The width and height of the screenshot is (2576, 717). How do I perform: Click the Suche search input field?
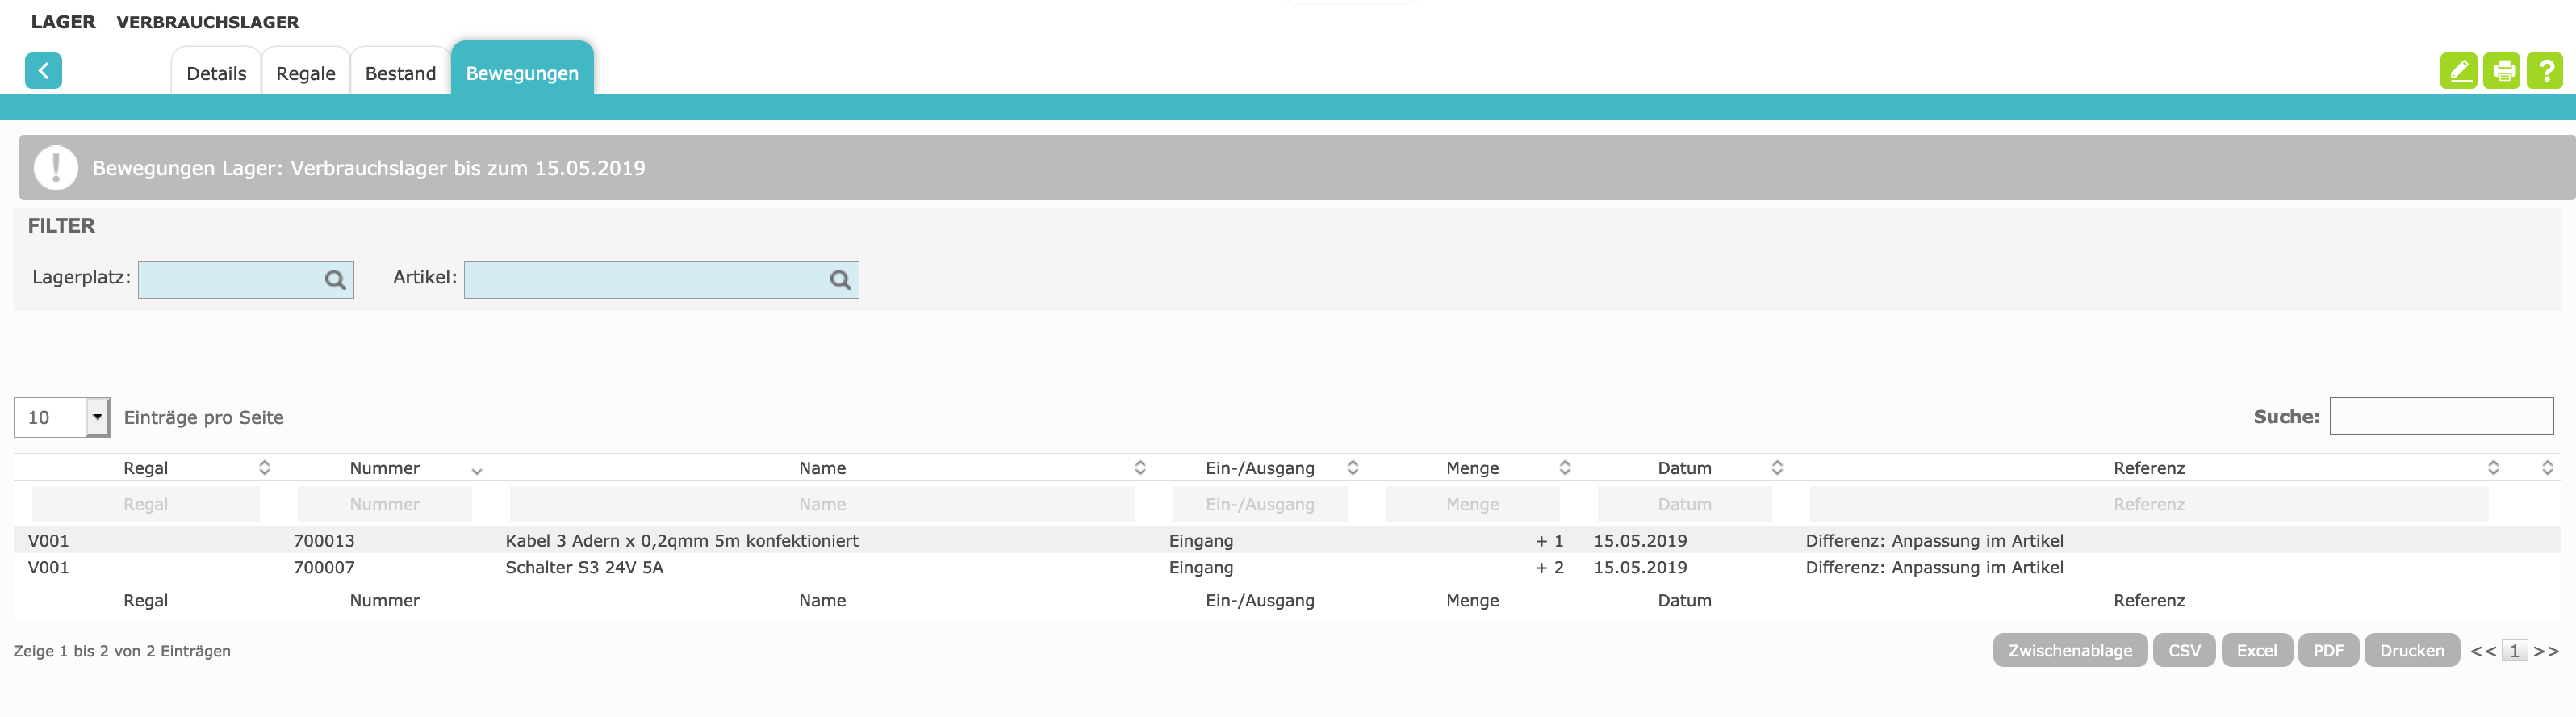[2440, 416]
